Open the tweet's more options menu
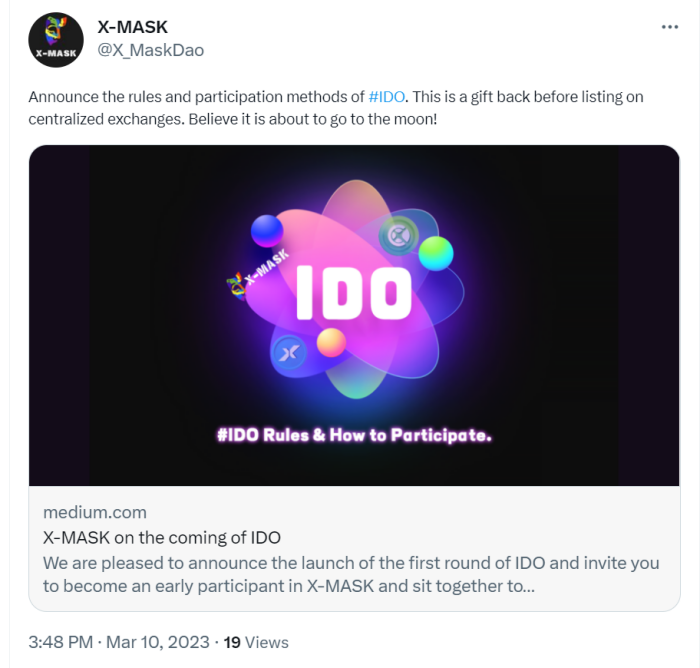700x668 pixels. (x=670, y=27)
